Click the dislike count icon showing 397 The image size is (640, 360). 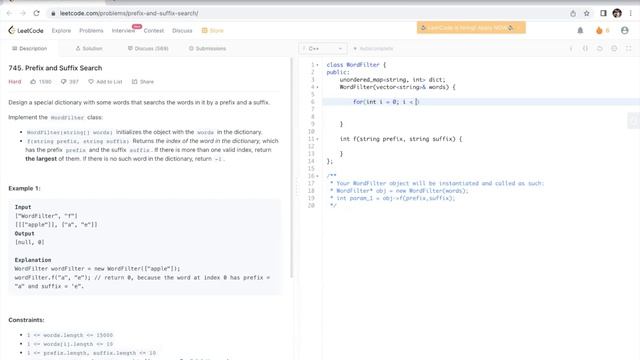[64, 82]
